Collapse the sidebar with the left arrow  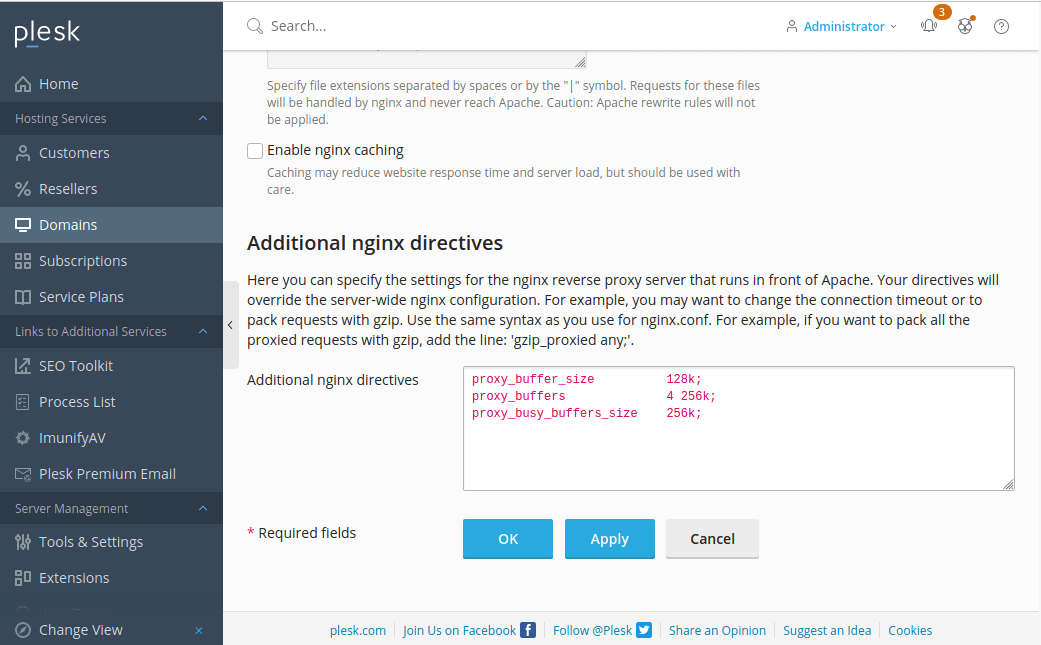point(230,325)
